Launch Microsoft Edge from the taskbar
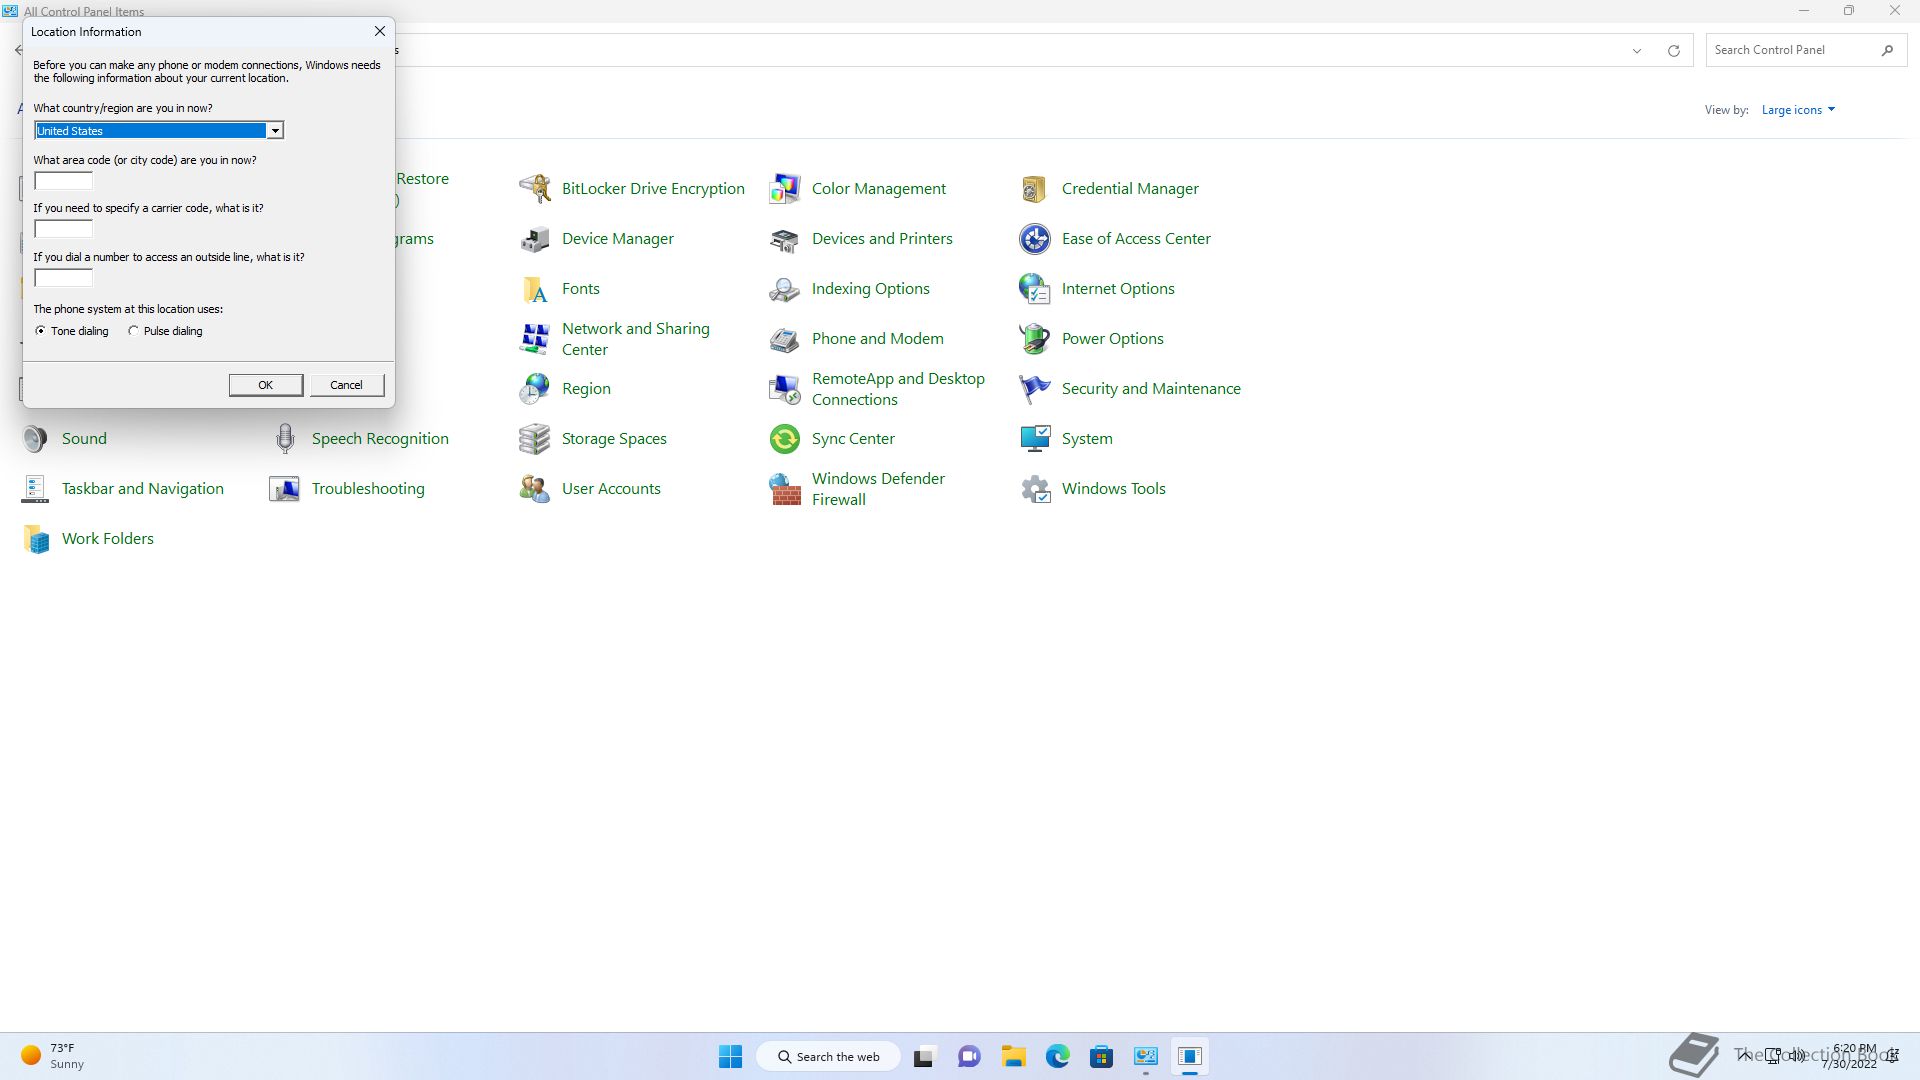Viewport: 1920px width, 1080px height. click(x=1058, y=1056)
